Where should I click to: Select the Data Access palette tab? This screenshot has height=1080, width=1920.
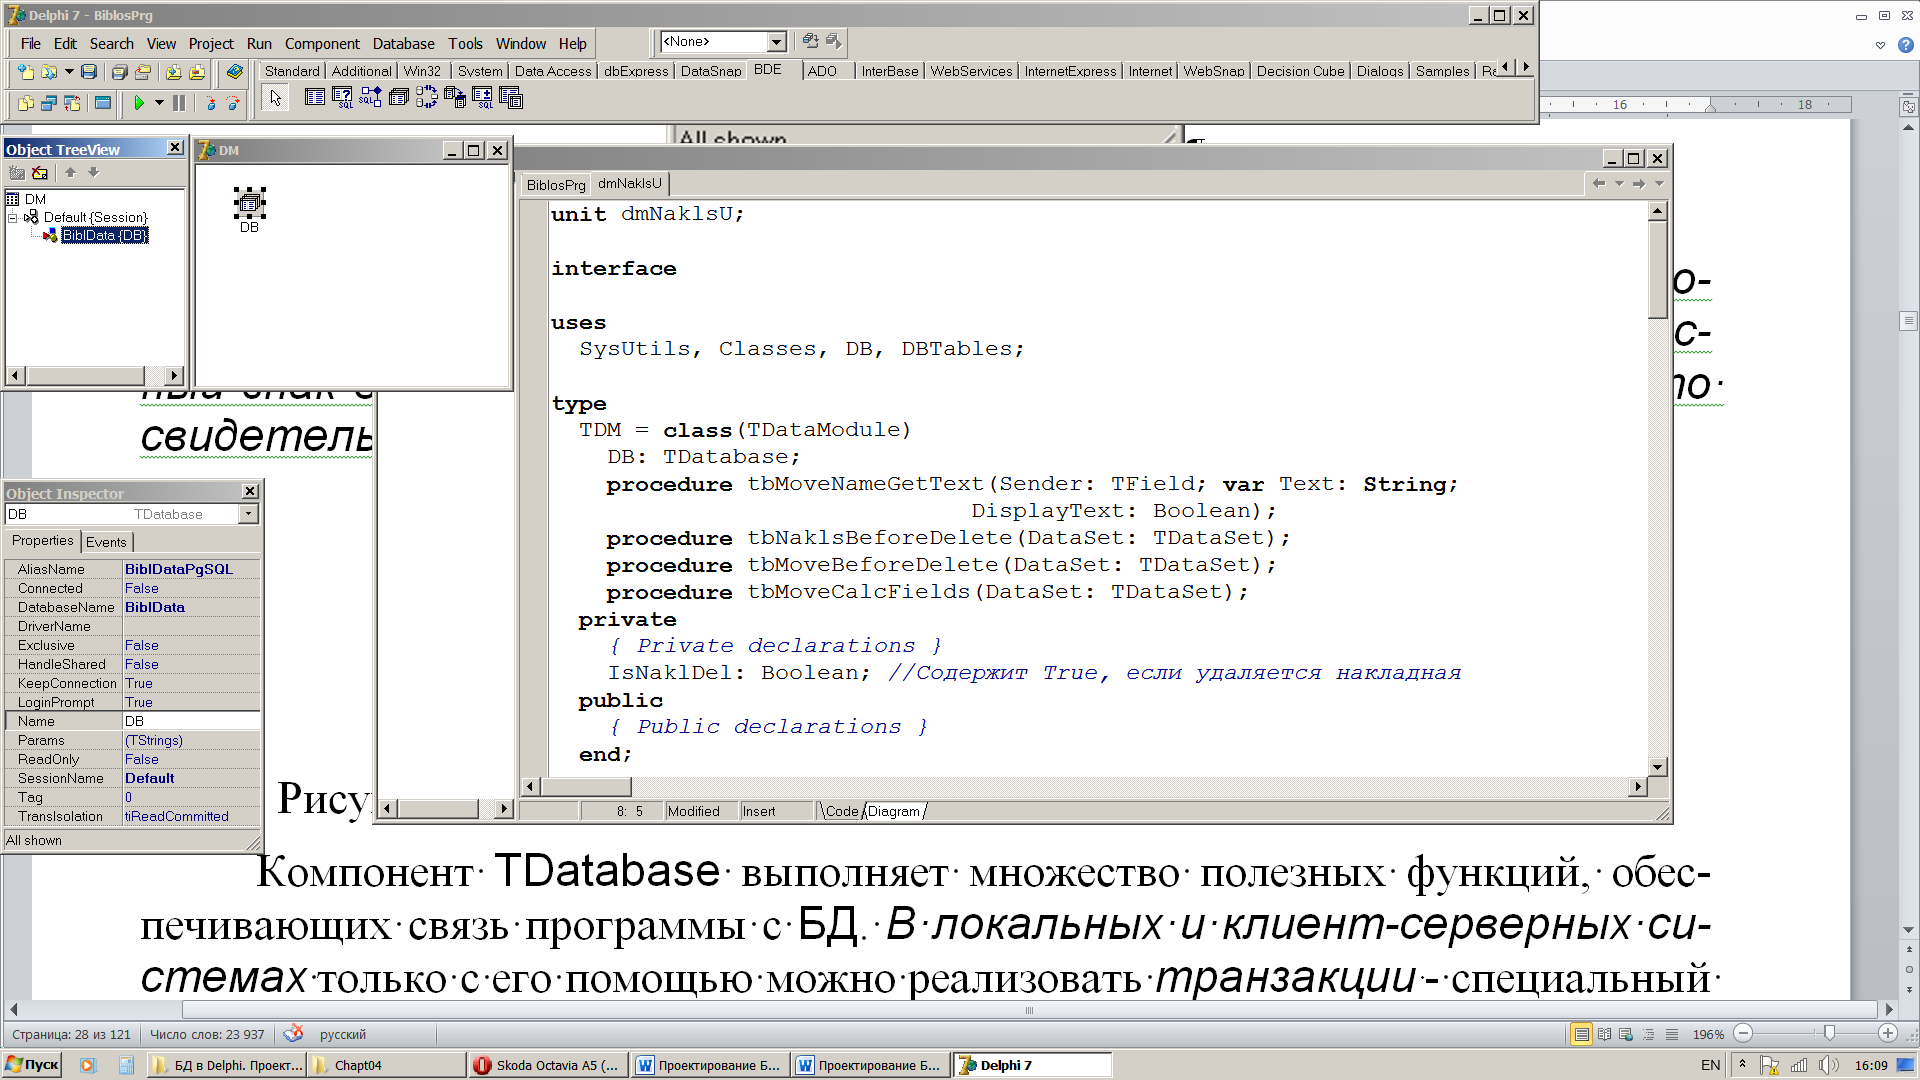[553, 71]
